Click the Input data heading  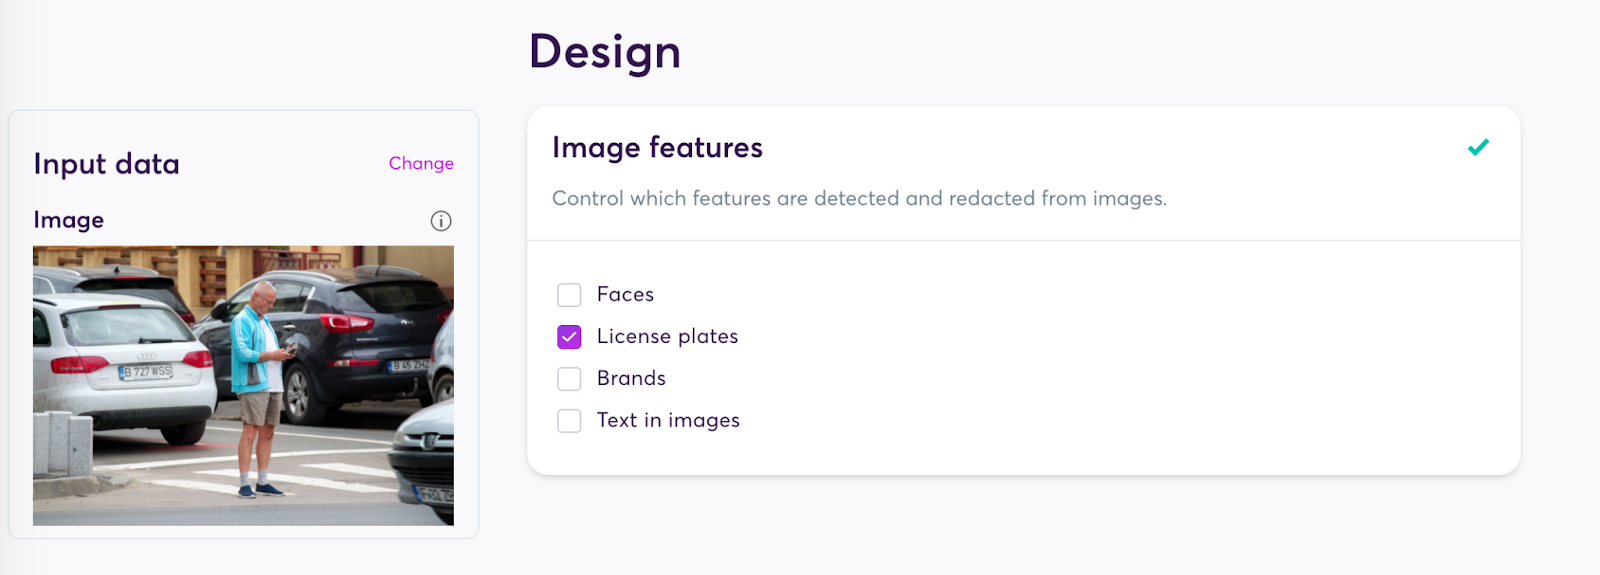[106, 163]
